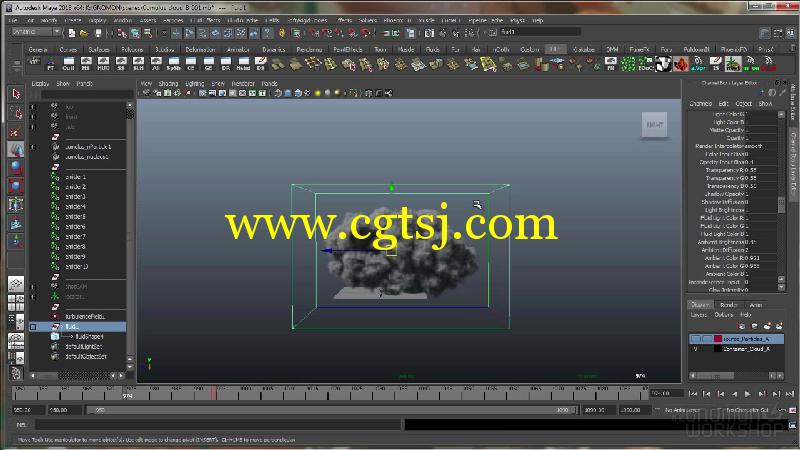Toggle display type box of source_Particles_A layer
This screenshot has height=450, width=800.
click(x=707, y=339)
